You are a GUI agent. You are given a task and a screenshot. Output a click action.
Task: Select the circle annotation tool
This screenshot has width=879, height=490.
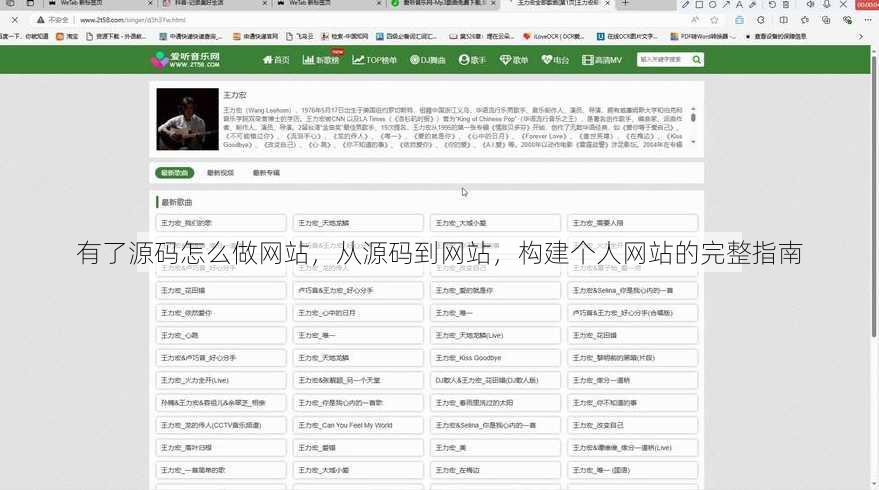coord(713,4)
